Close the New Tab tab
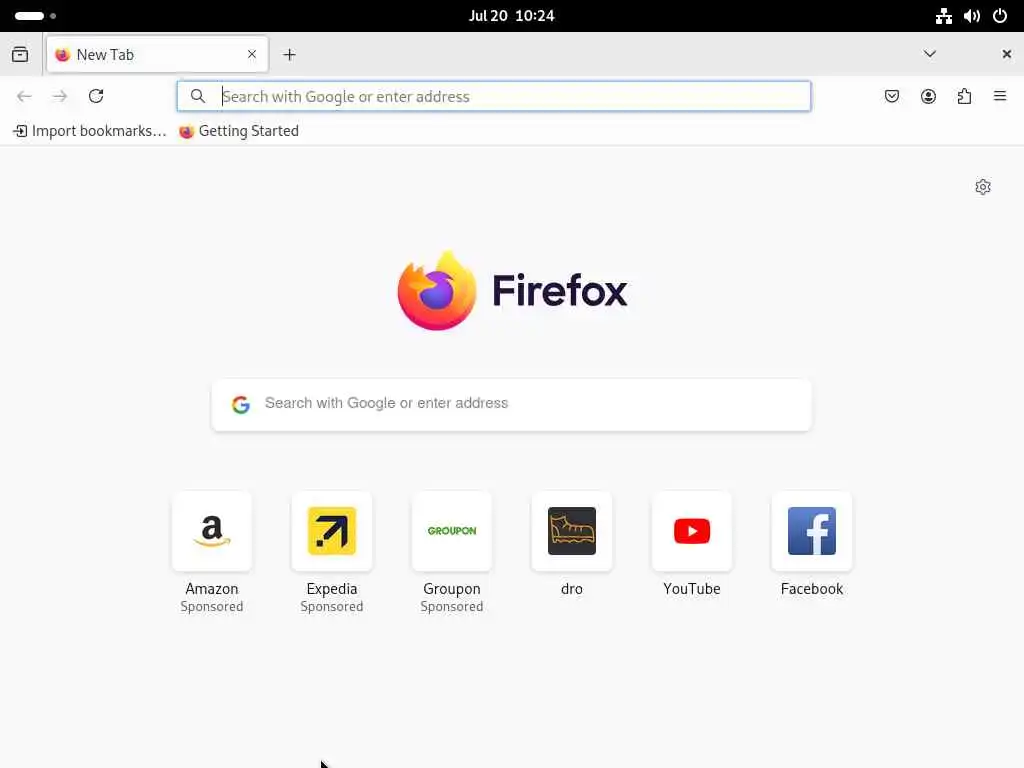This screenshot has width=1024, height=768. pos(252,54)
